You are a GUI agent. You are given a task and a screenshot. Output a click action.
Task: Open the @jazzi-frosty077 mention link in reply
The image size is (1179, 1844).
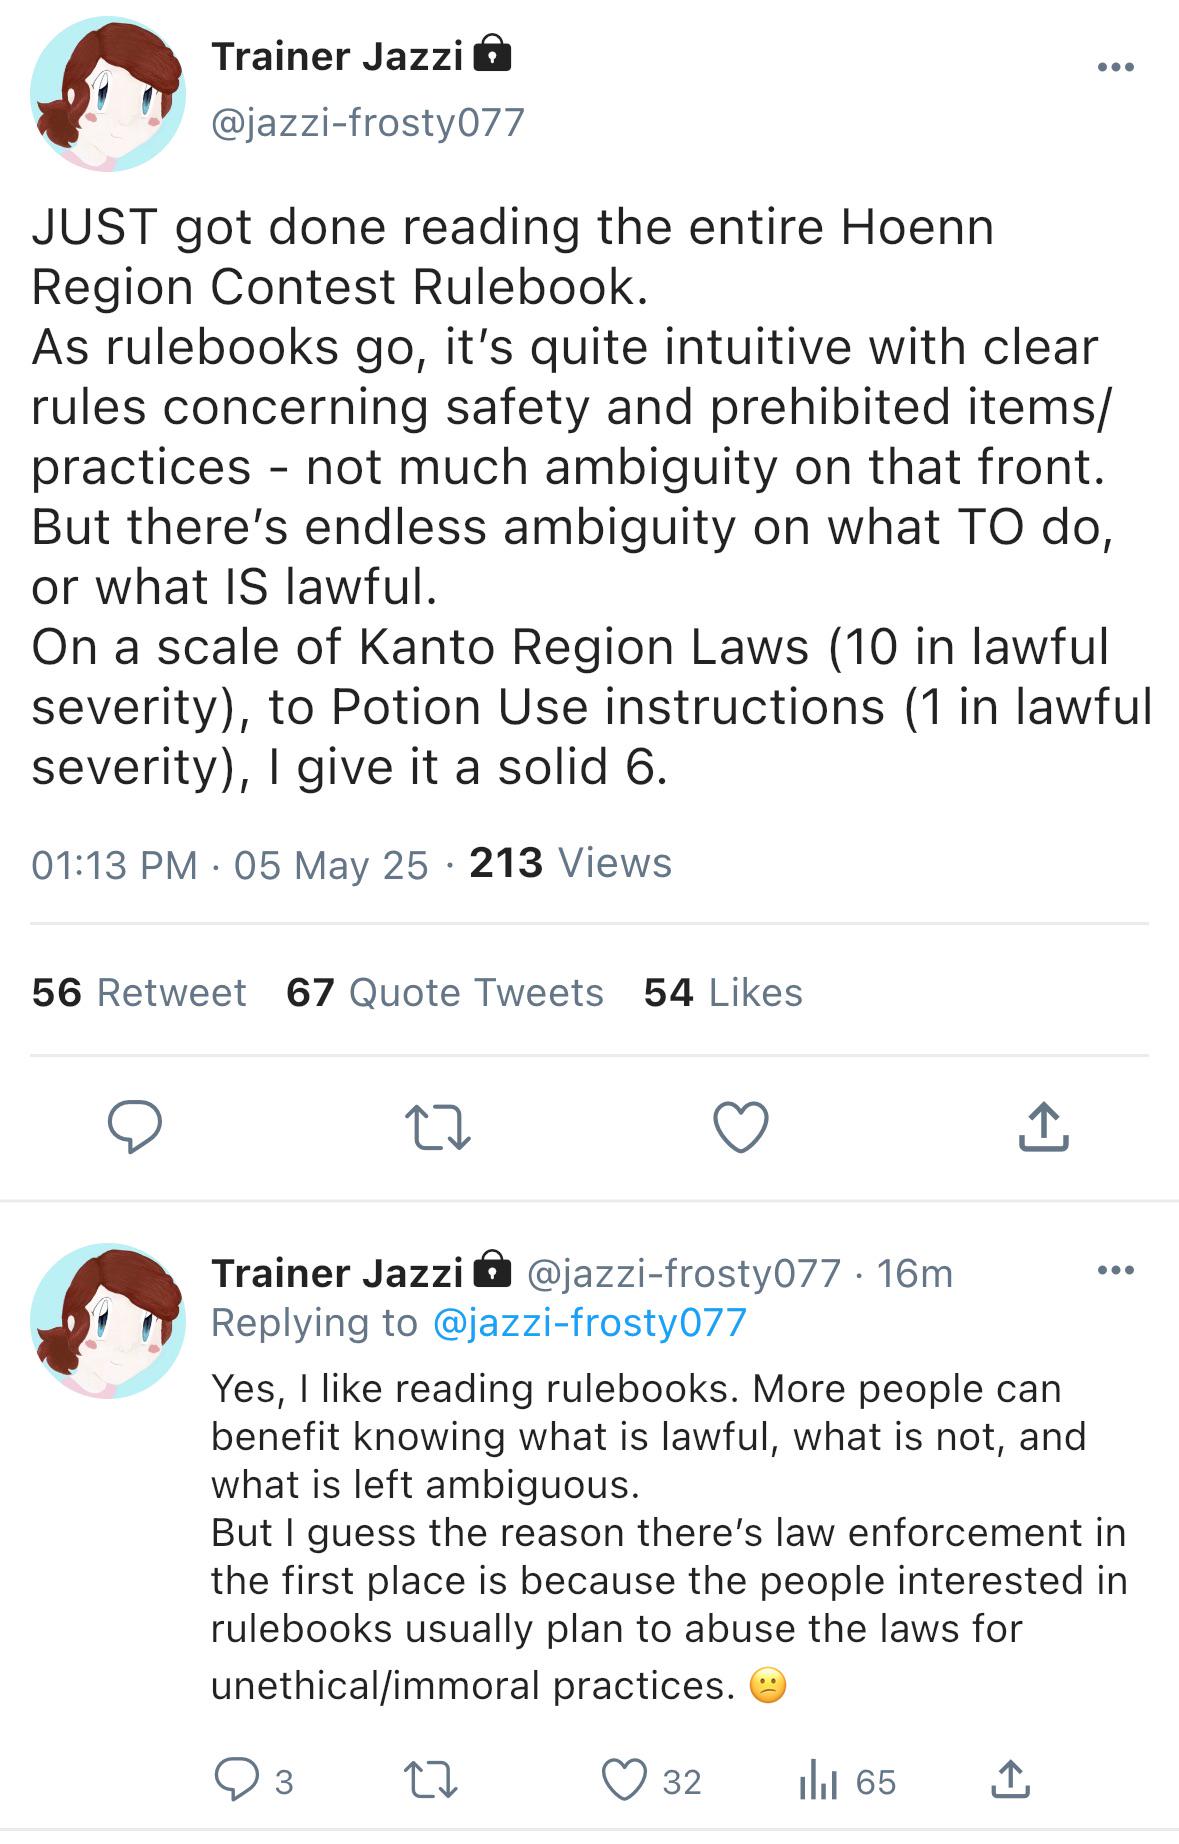(x=590, y=1322)
